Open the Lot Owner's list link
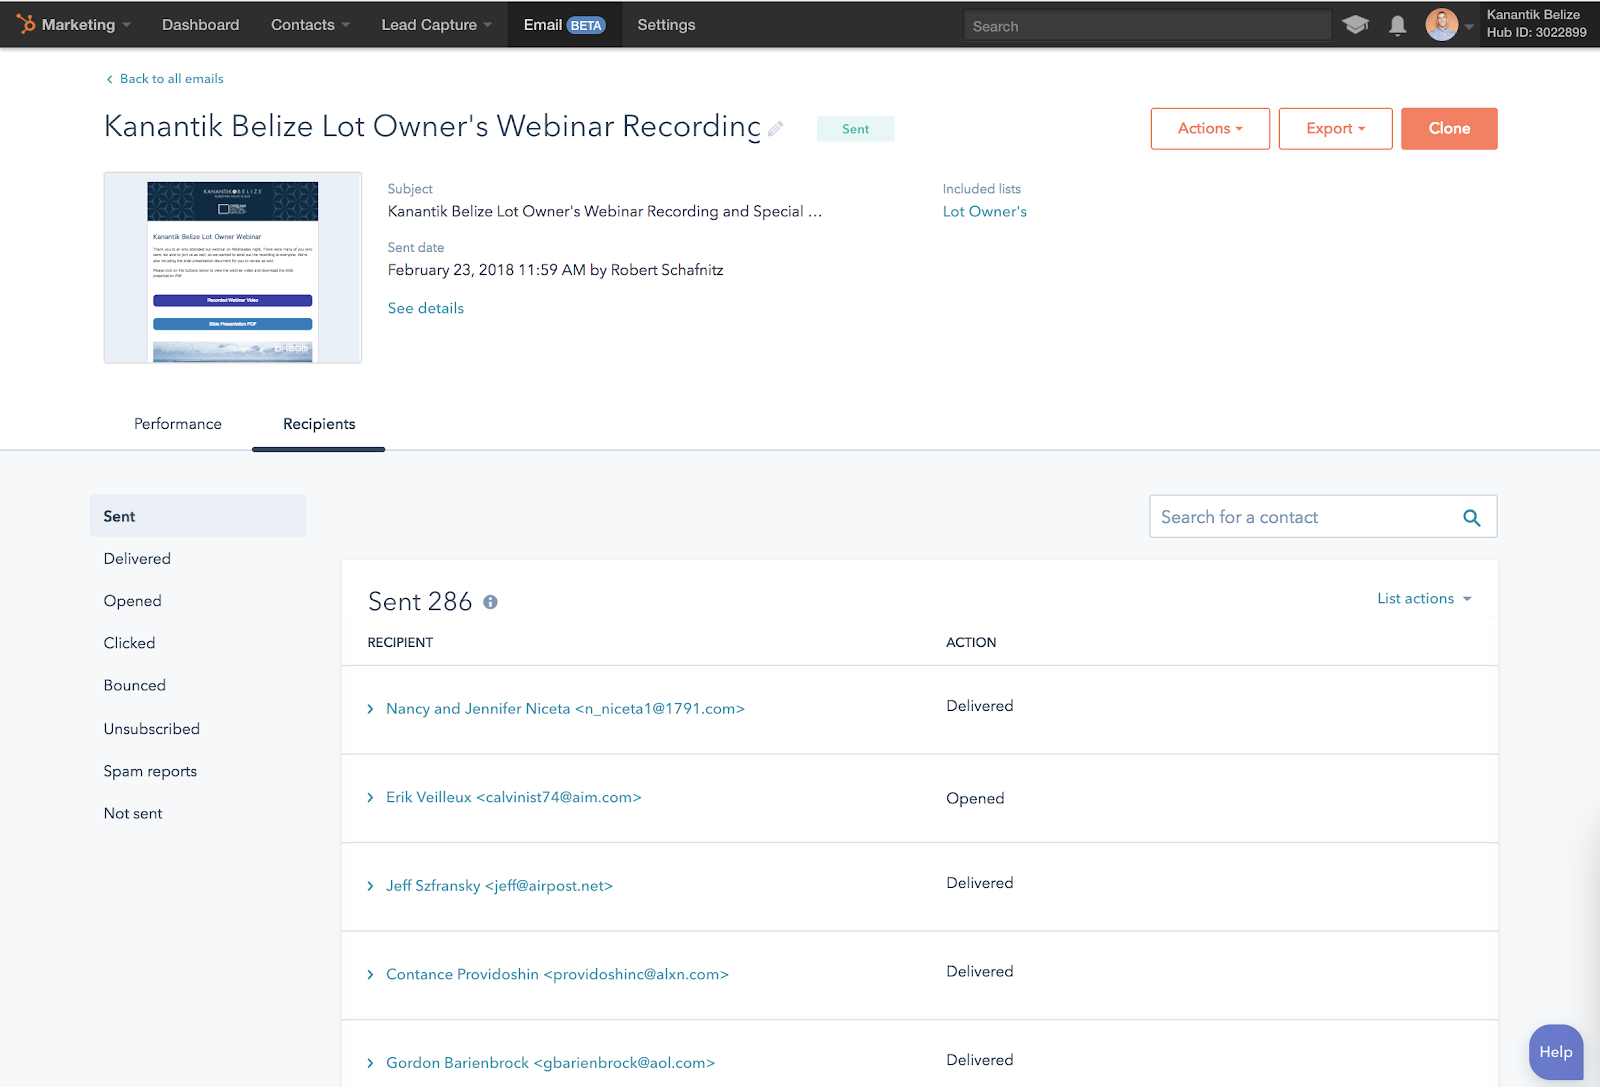1600x1087 pixels. pos(984,212)
